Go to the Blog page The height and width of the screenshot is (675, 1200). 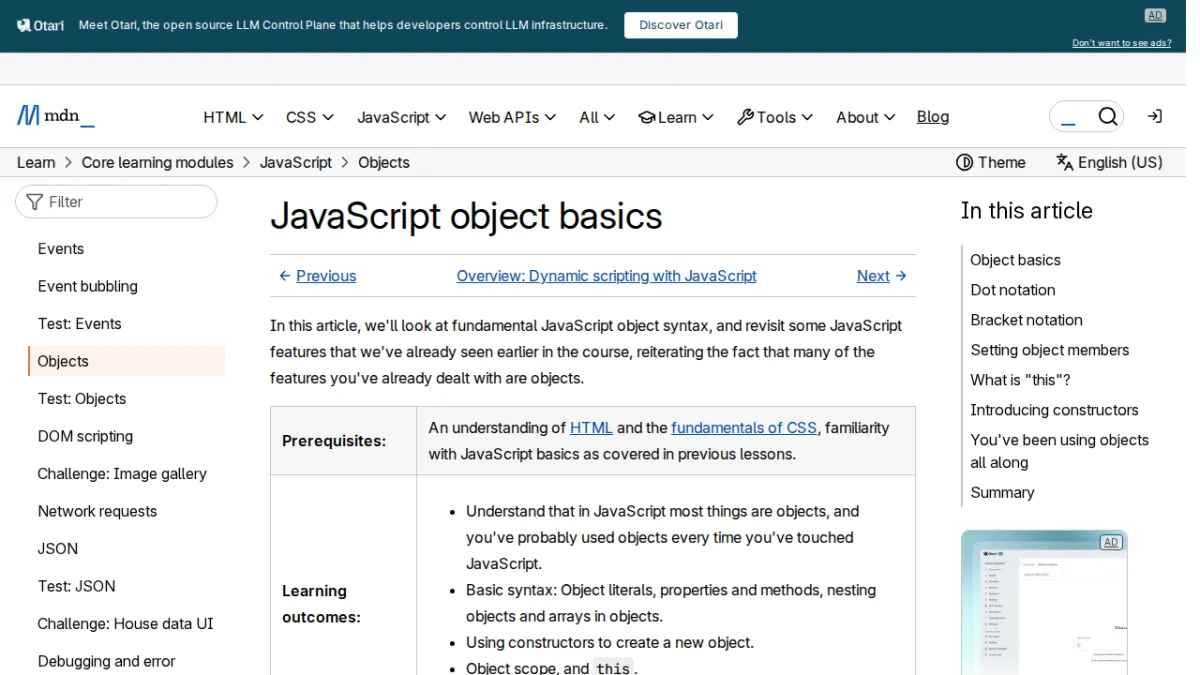(x=933, y=117)
